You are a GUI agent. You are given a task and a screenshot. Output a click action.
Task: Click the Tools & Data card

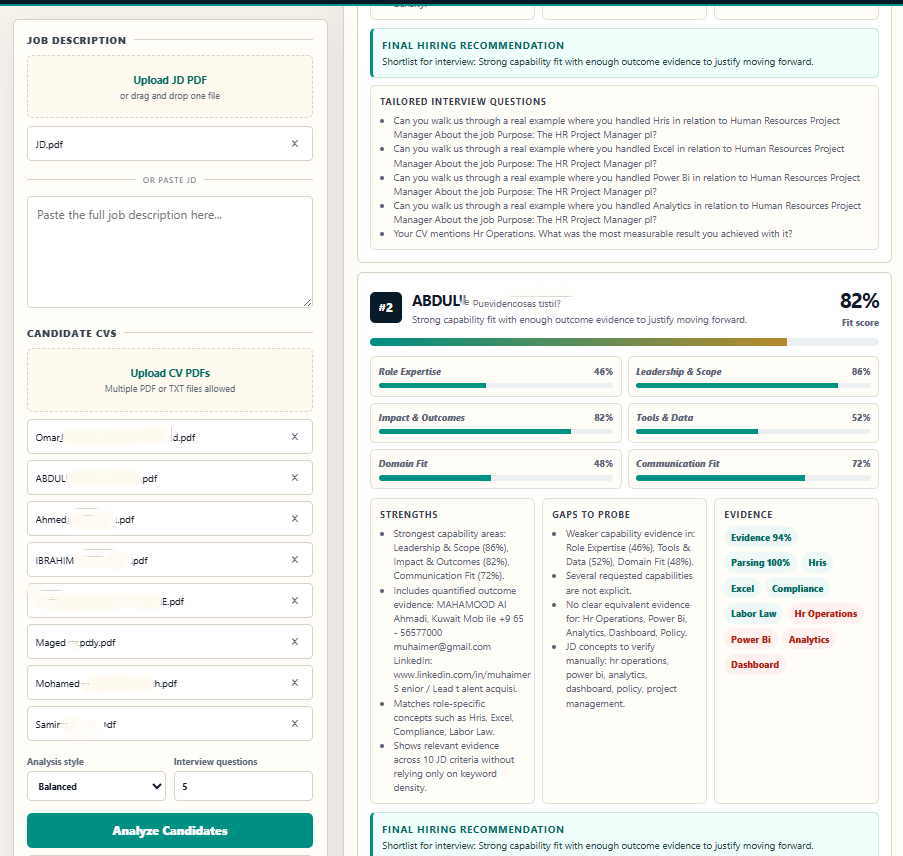tap(753, 423)
